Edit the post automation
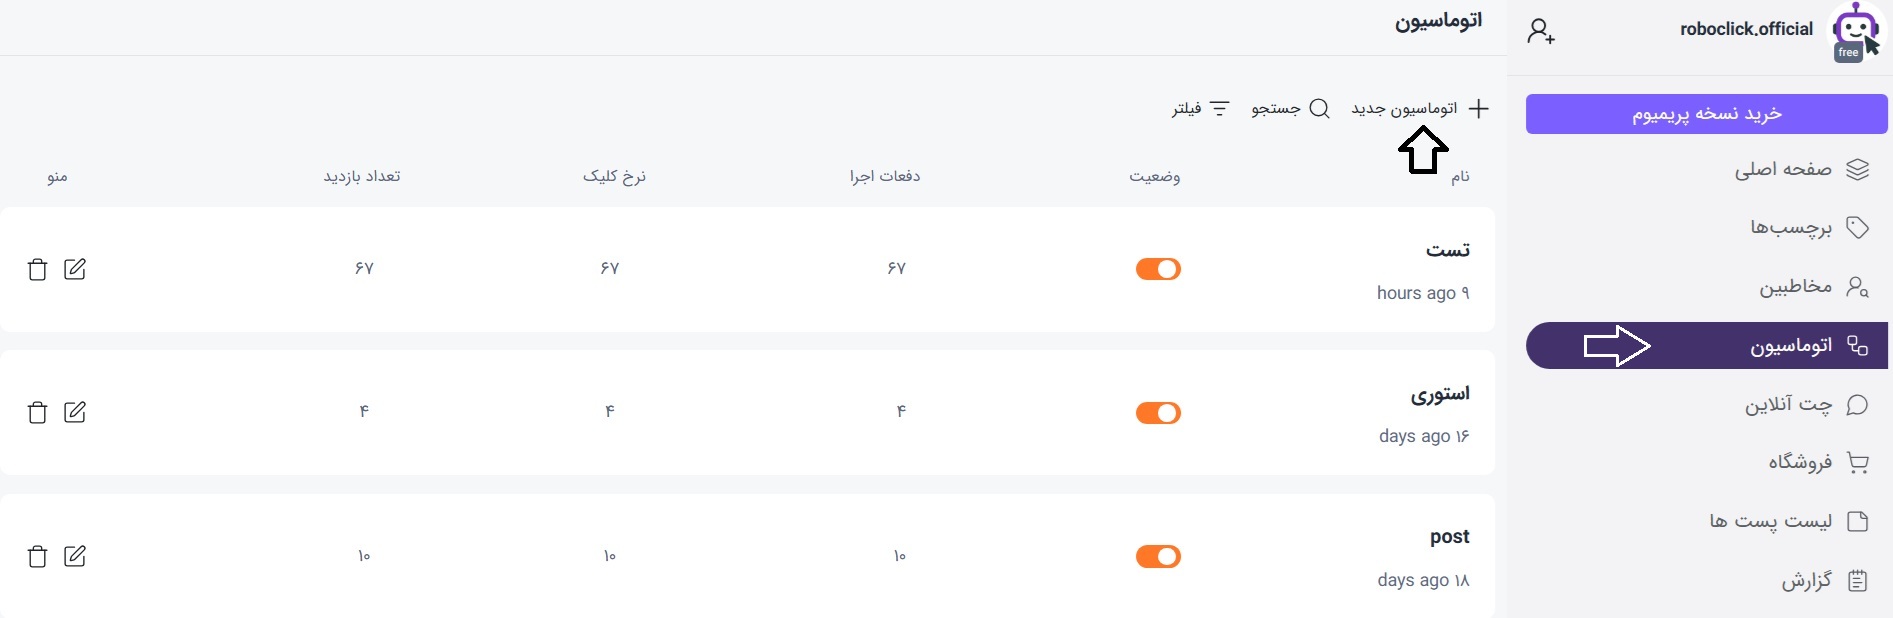Viewport: 1893px width, 618px height. (75, 556)
